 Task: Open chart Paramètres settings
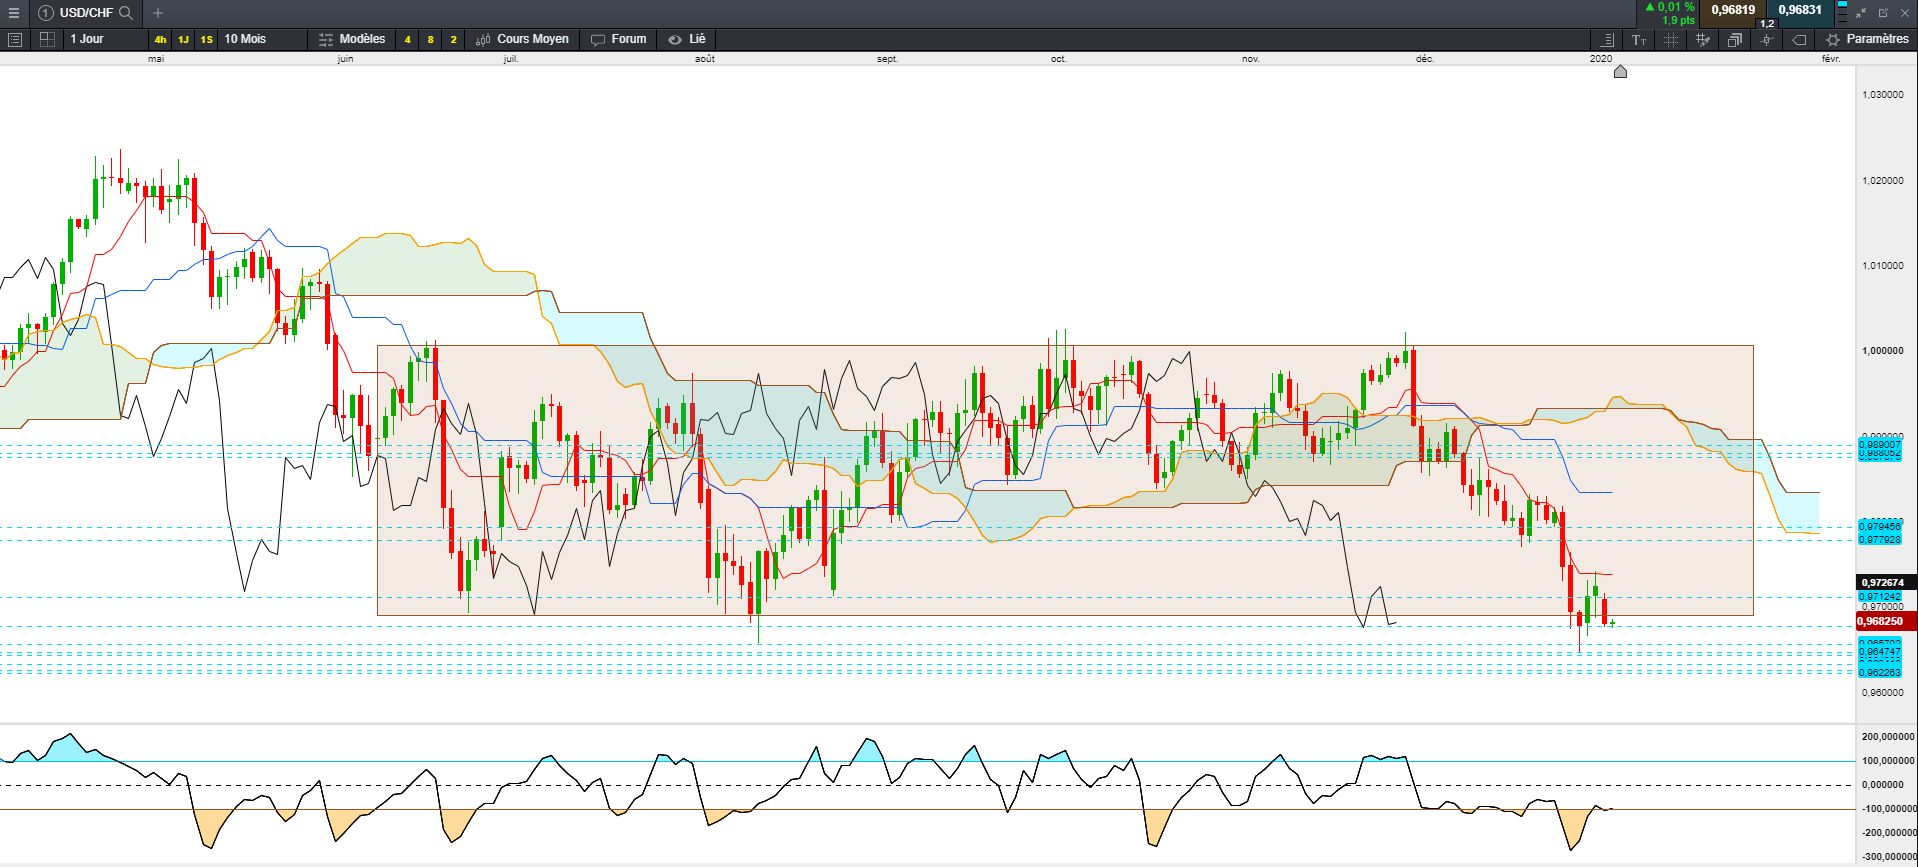tap(1867, 39)
